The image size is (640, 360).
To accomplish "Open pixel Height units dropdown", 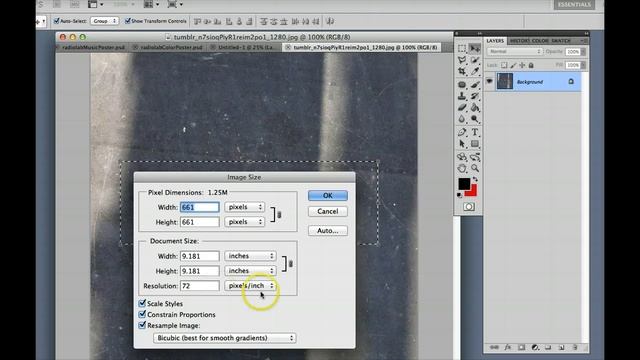I will (x=244, y=222).
